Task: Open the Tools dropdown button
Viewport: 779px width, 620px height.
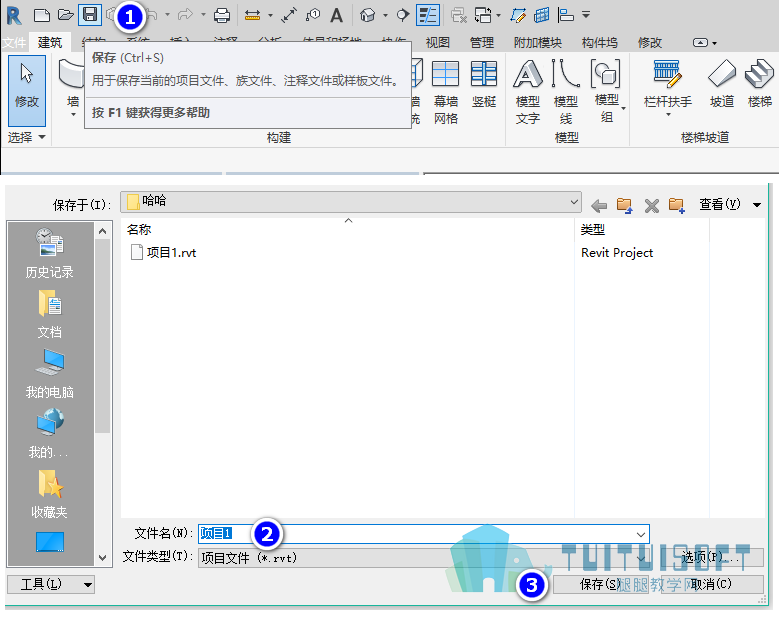Action: [x=51, y=584]
